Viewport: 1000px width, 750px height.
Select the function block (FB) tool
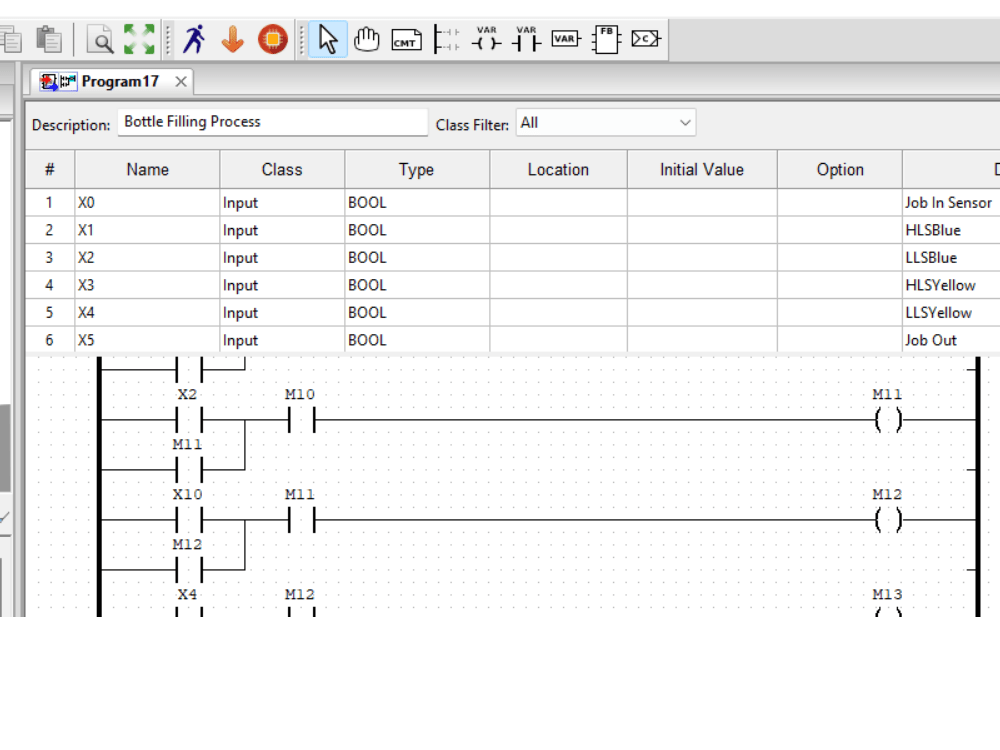[605, 39]
